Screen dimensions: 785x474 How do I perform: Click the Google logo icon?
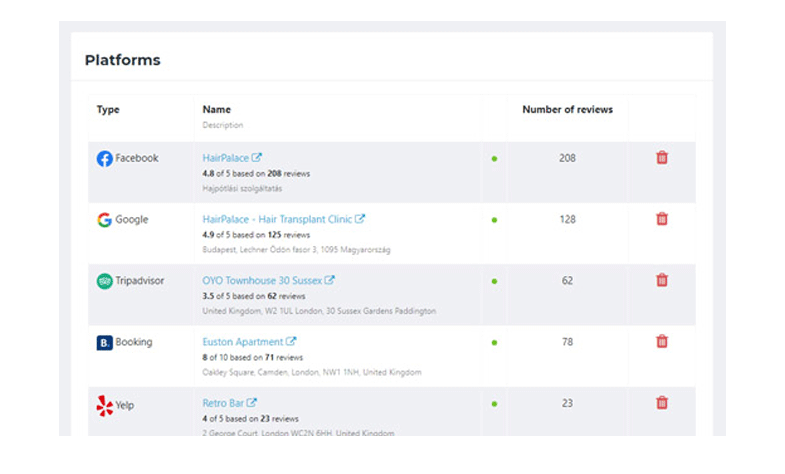pos(104,220)
